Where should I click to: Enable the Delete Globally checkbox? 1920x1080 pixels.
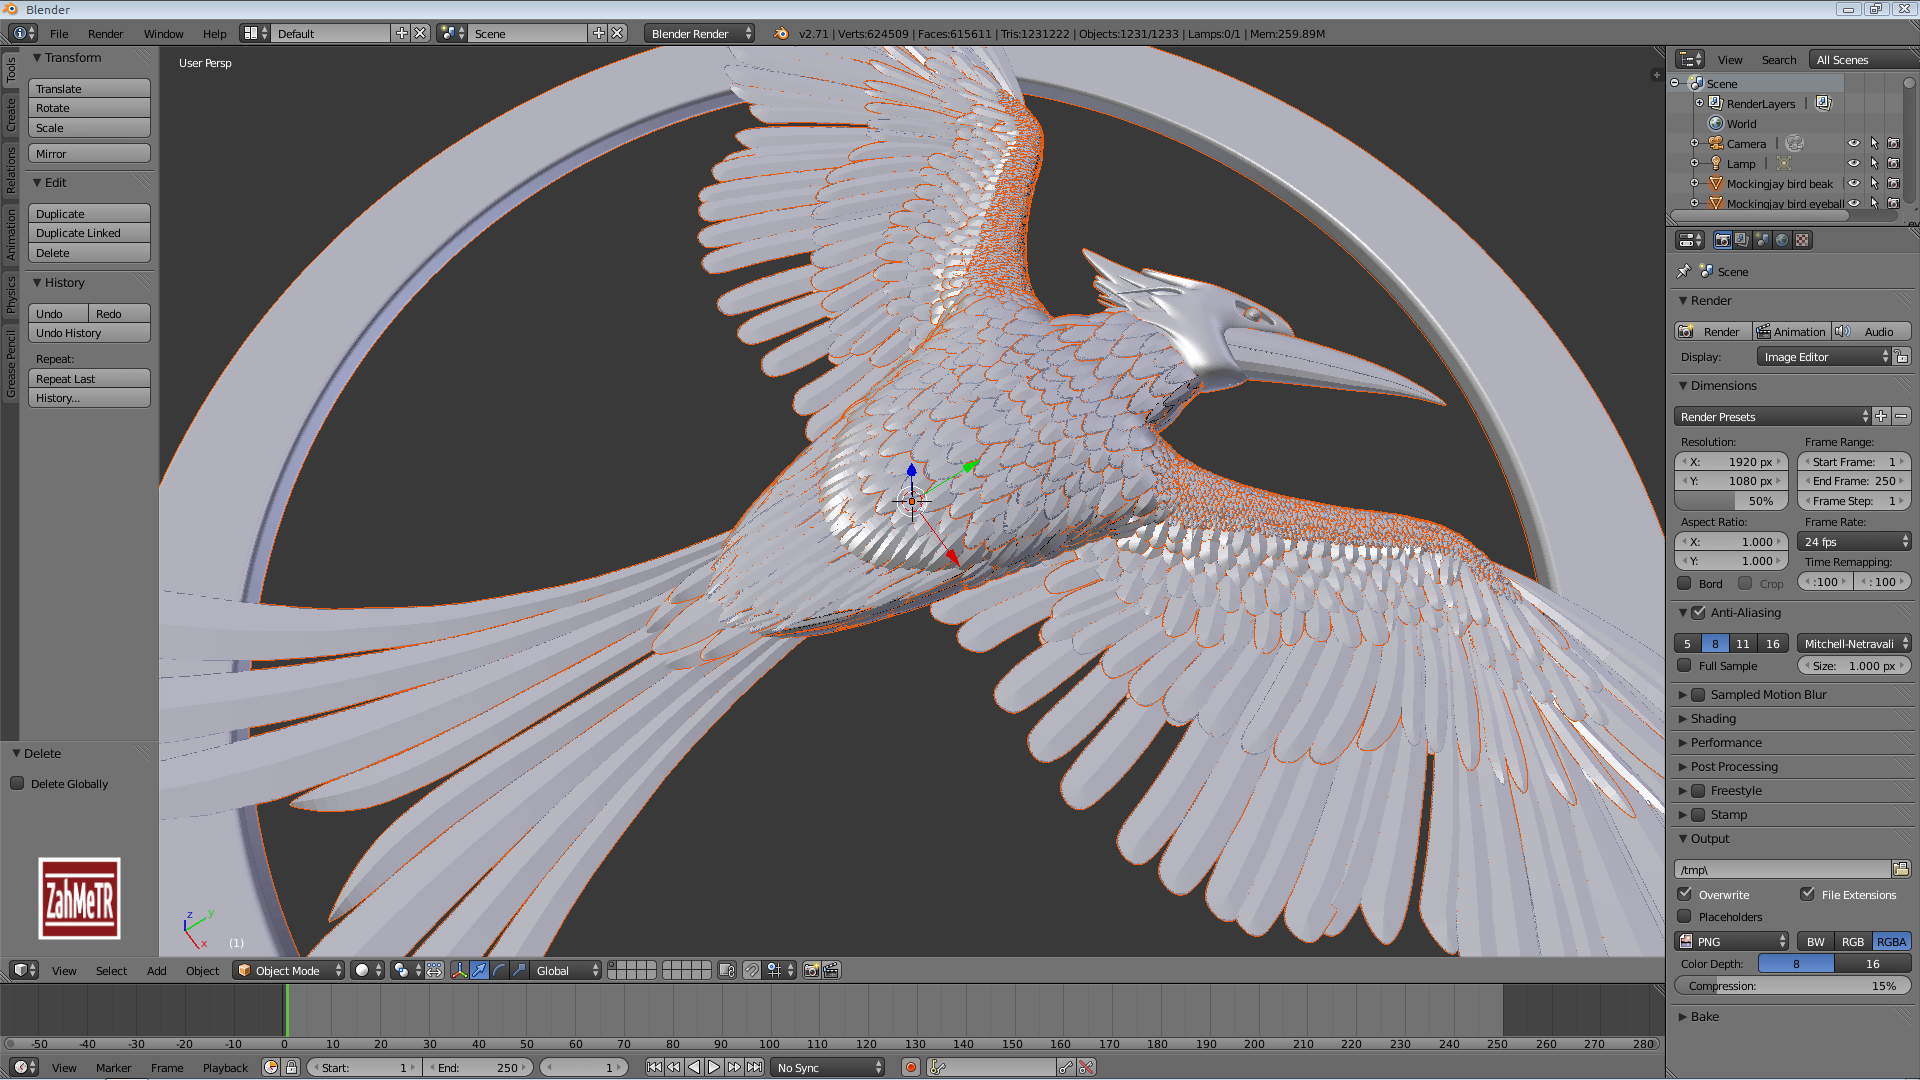[x=18, y=783]
